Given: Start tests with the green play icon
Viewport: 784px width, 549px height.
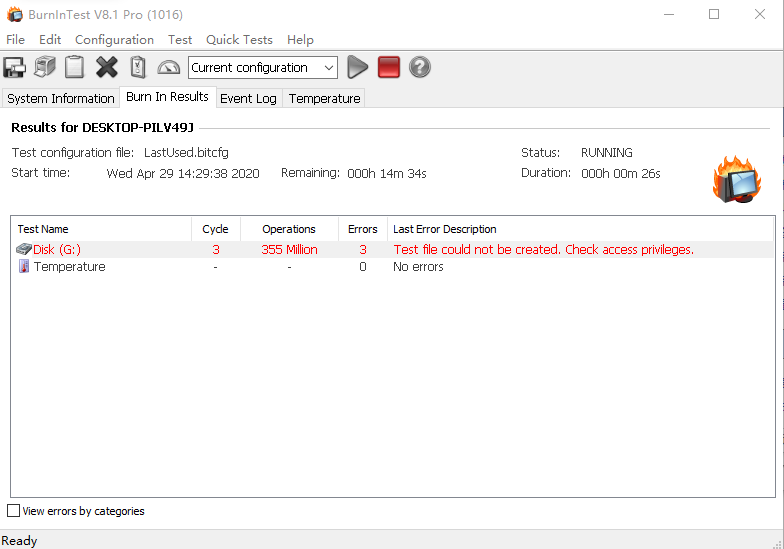Looking at the screenshot, I should [357, 67].
